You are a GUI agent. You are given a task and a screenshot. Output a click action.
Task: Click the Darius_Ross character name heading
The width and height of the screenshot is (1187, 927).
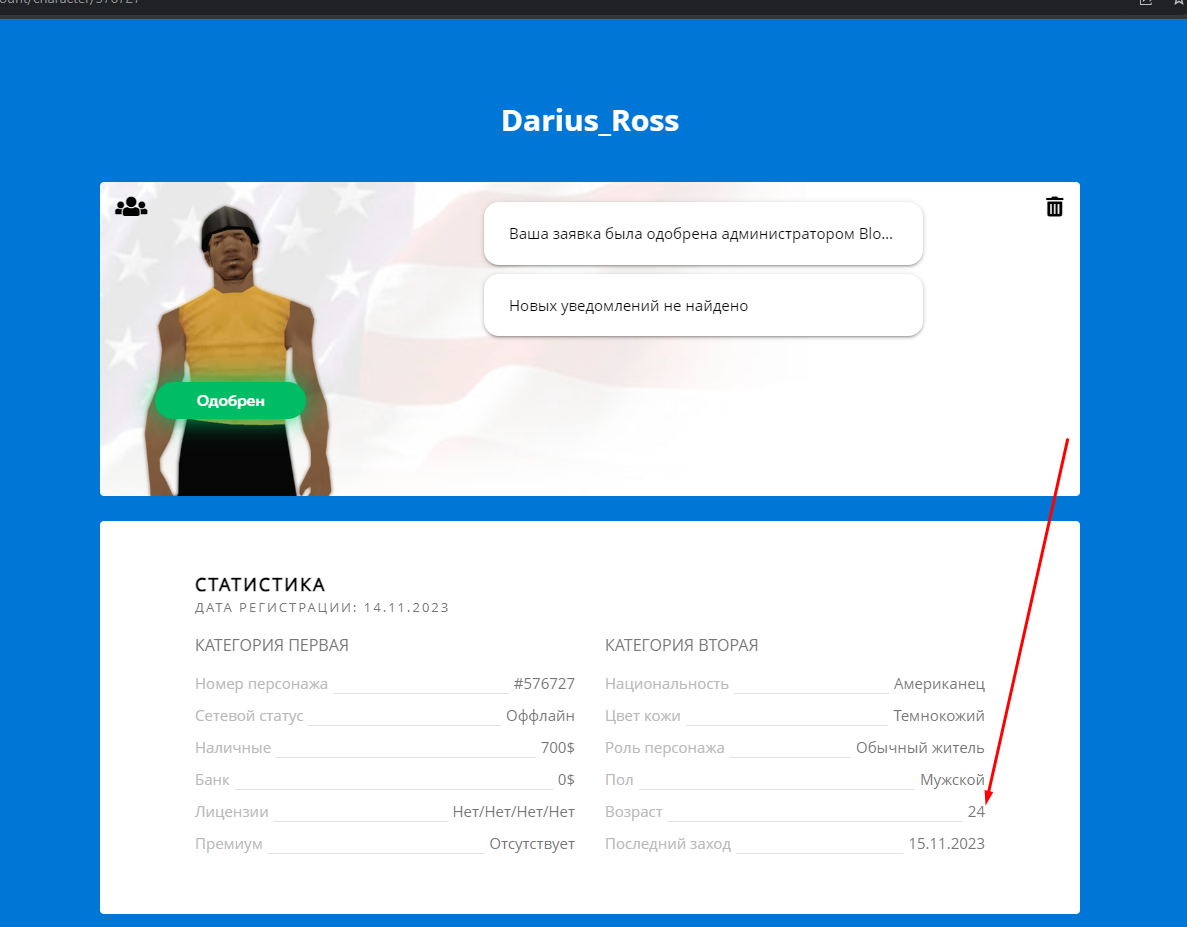[x=590, y=121]
